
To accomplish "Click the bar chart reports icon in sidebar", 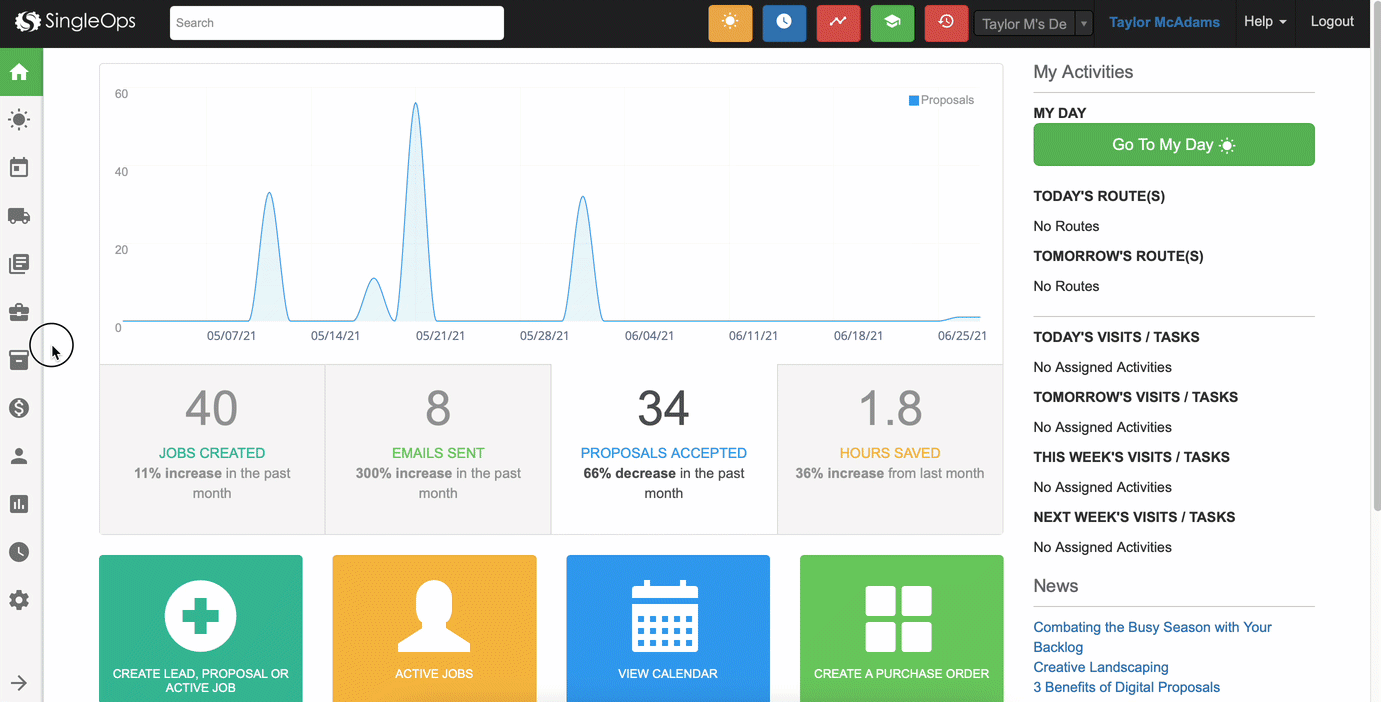I will pos(20,503).
